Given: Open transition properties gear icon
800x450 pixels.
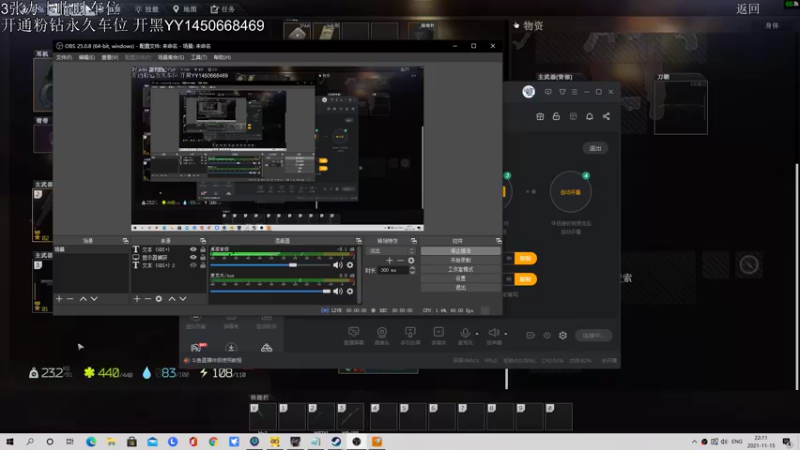Looking at the screenshot, I should [411, 261].
